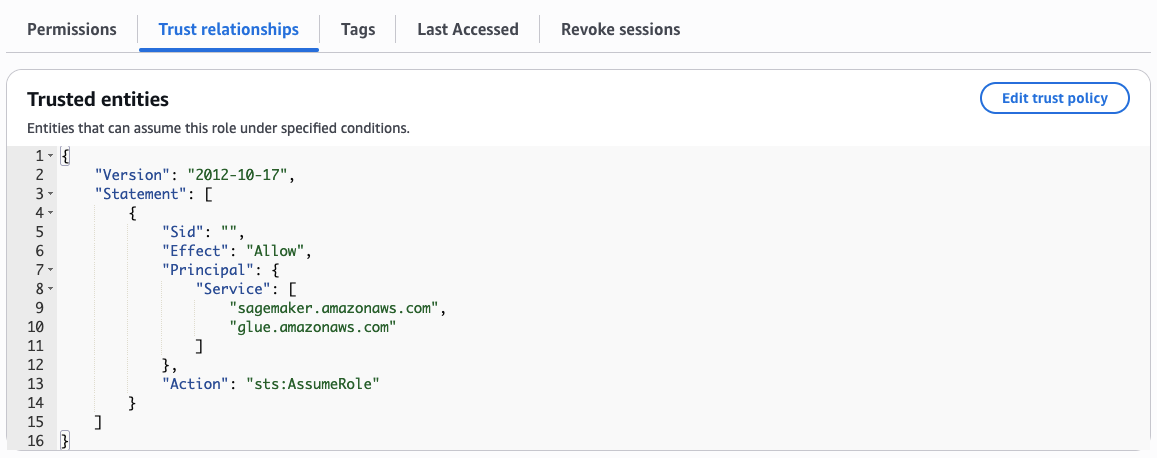Place cursor on glue.amazonaws.com entry
Image resolution: width=1157 pixels, height=458 pixels.
pyautogui.click(x=313, y=327)
